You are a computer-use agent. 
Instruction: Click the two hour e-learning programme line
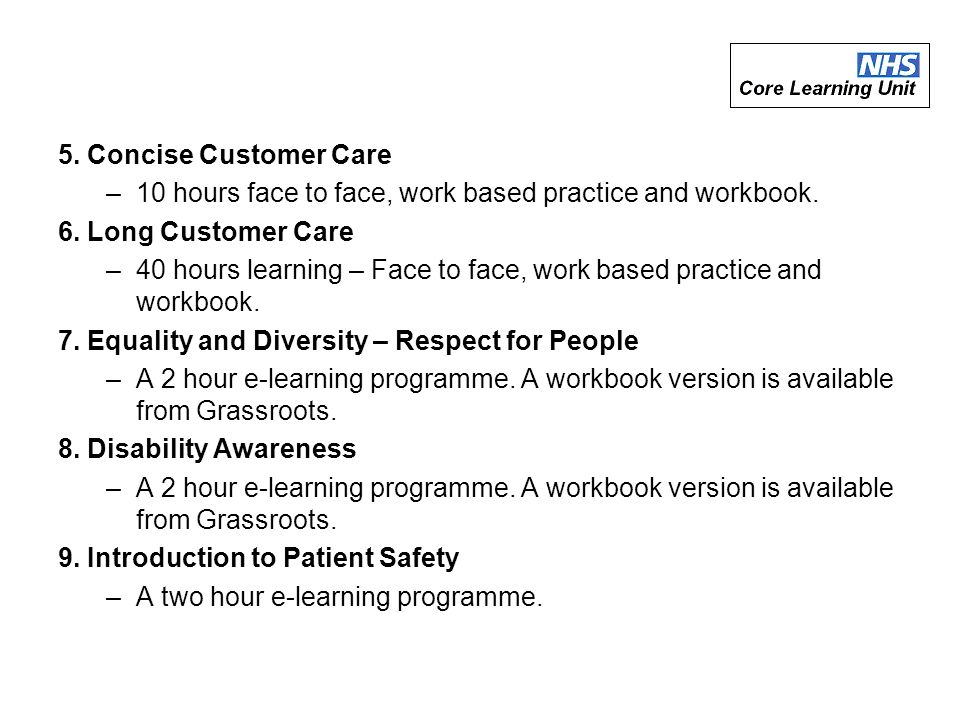[x=339, y=597]
